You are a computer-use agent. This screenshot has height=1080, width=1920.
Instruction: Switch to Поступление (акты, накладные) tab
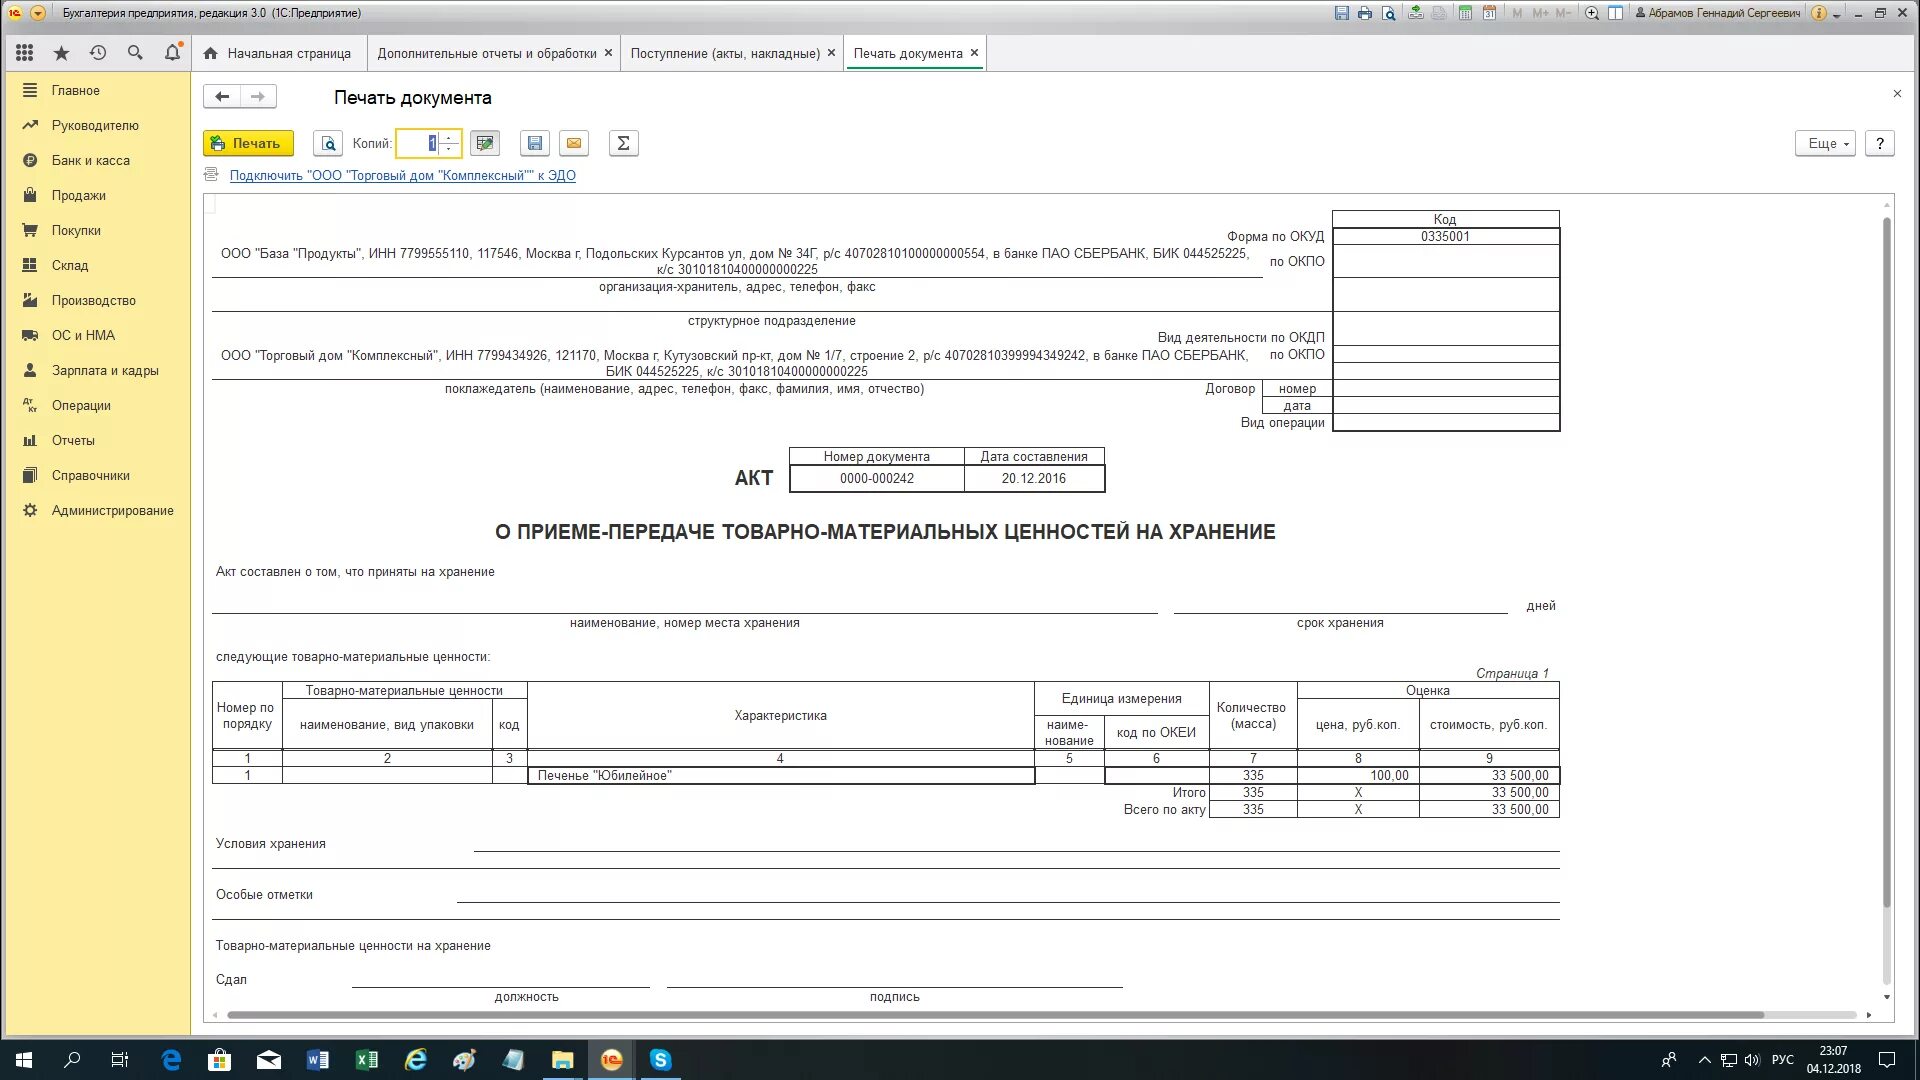[x=724, y=53]
